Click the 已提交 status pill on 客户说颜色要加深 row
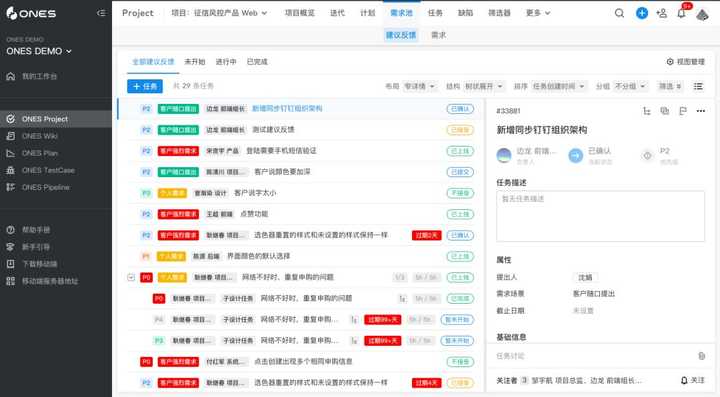720x397 pixels. [x=460, y=172]
